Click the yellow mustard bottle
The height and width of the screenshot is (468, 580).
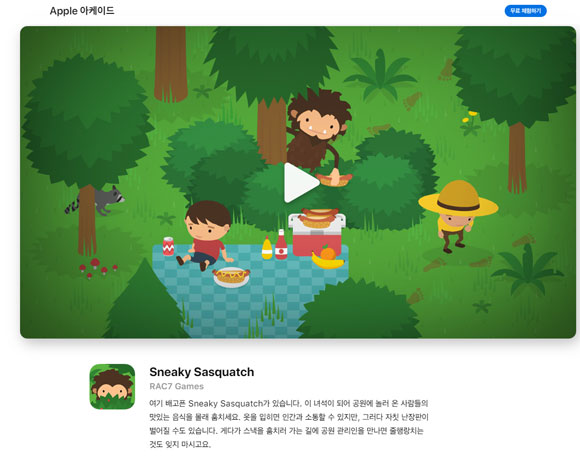(x=267, y=248)
